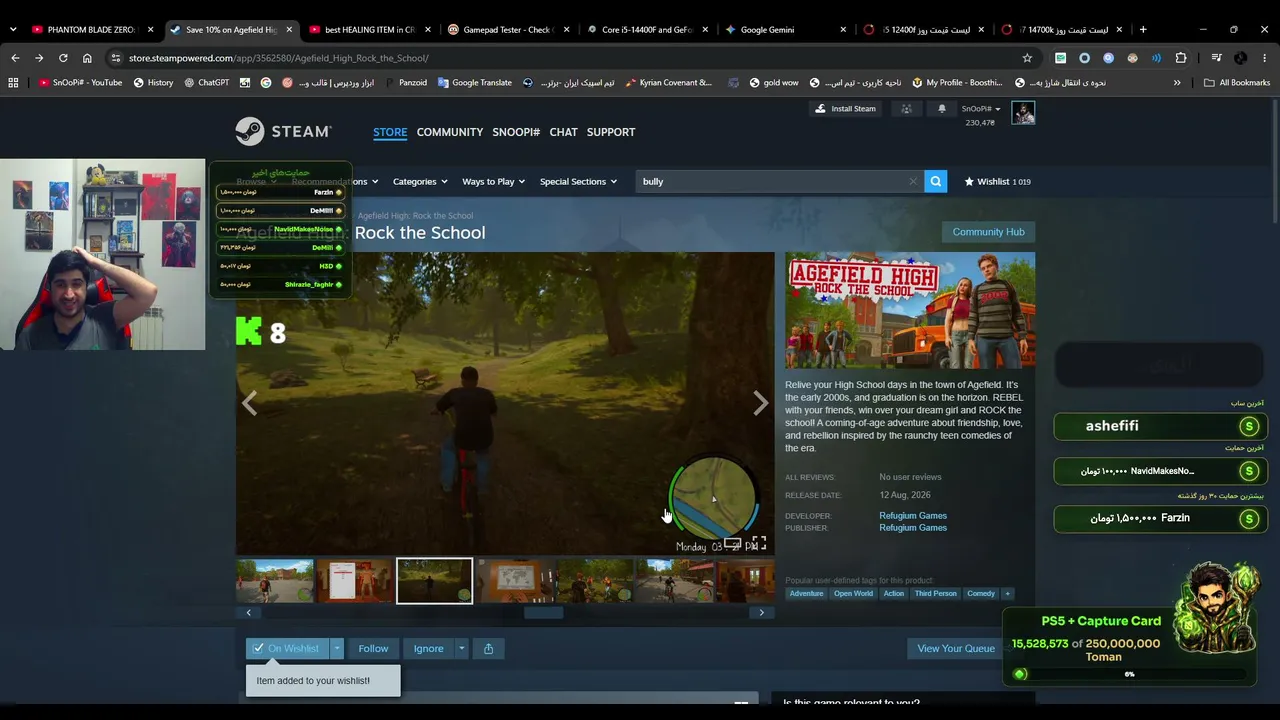Open Steam notifications bell
This screenshot has width=1280, height=720.
click(x=941, y=109)
